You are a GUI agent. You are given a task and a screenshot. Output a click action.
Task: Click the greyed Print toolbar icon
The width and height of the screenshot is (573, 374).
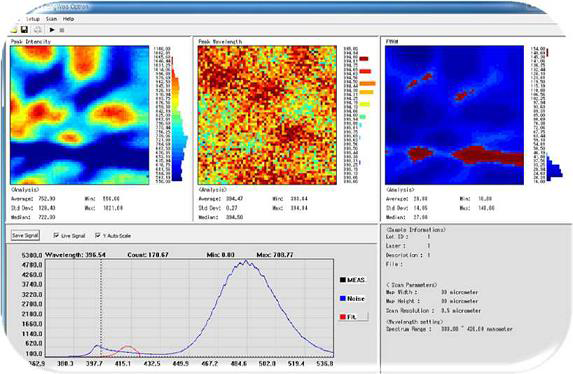coord(37,30)
